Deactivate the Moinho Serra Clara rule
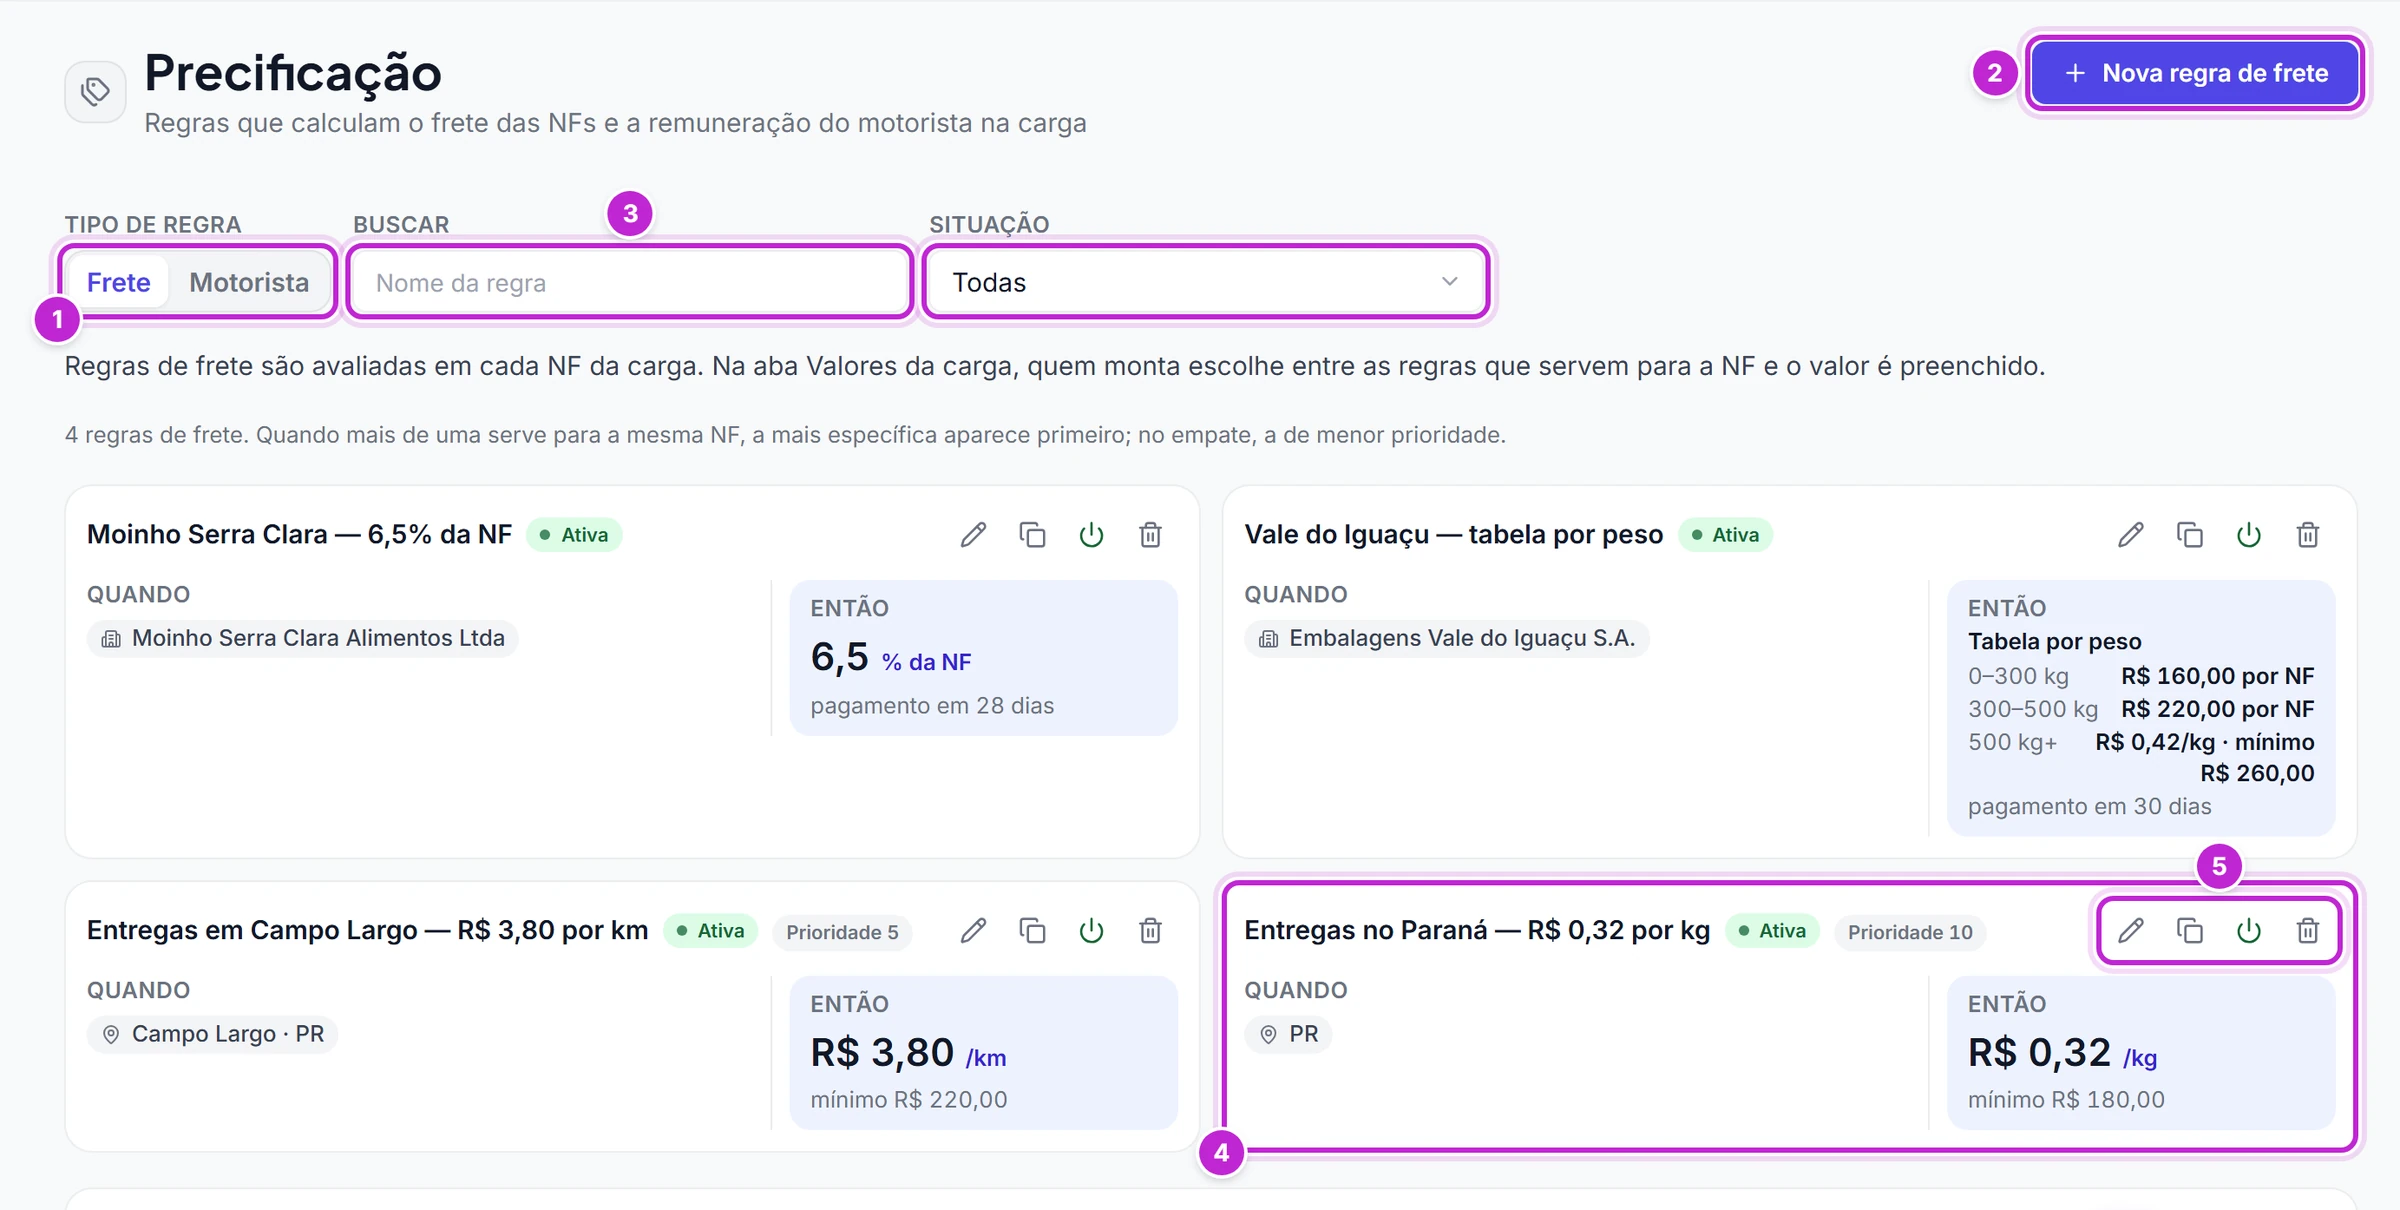The image size is (2400, 1210). 1091,535
